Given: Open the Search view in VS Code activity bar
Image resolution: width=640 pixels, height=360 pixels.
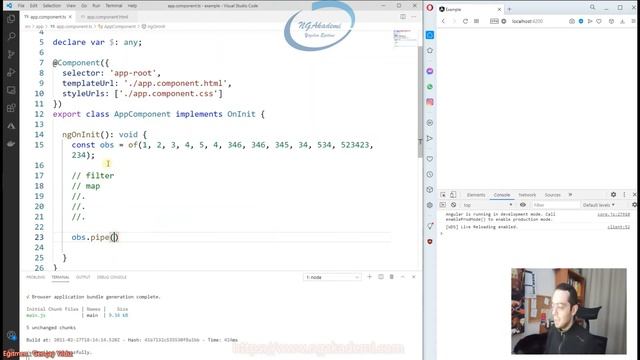Looking at the screenshot, I should [11, 37].
